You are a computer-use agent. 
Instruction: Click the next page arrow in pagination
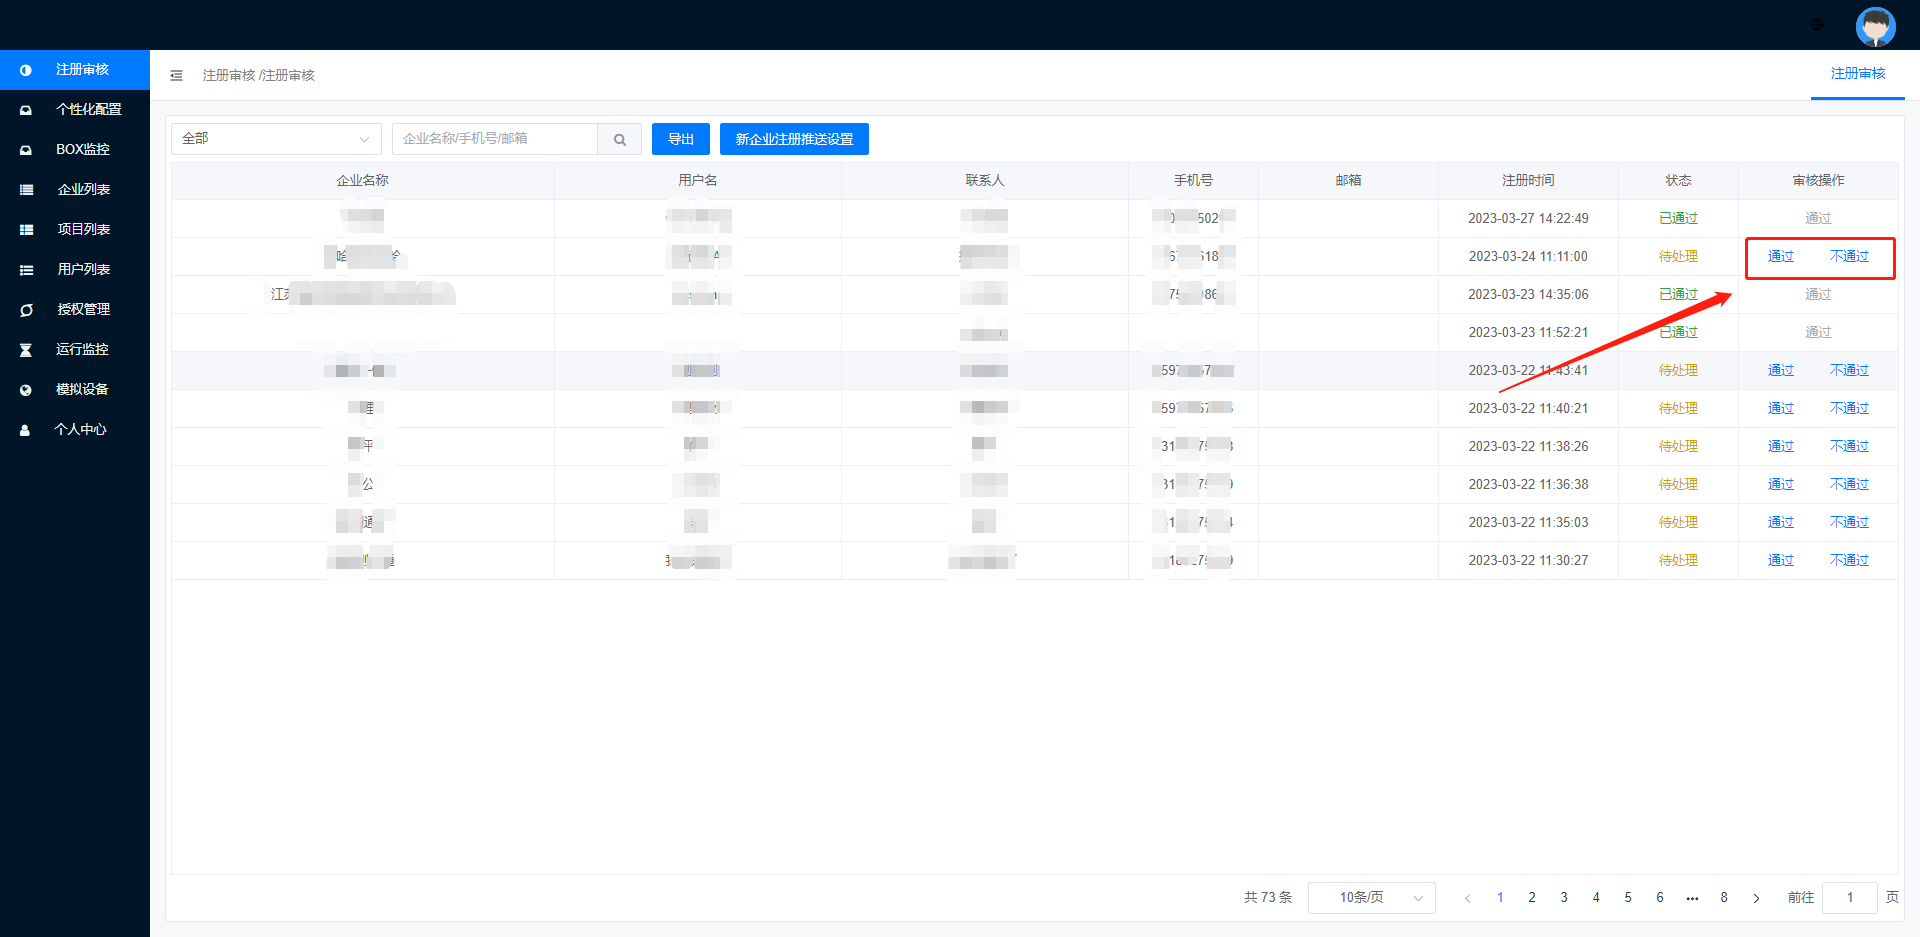pos(1756,898)
